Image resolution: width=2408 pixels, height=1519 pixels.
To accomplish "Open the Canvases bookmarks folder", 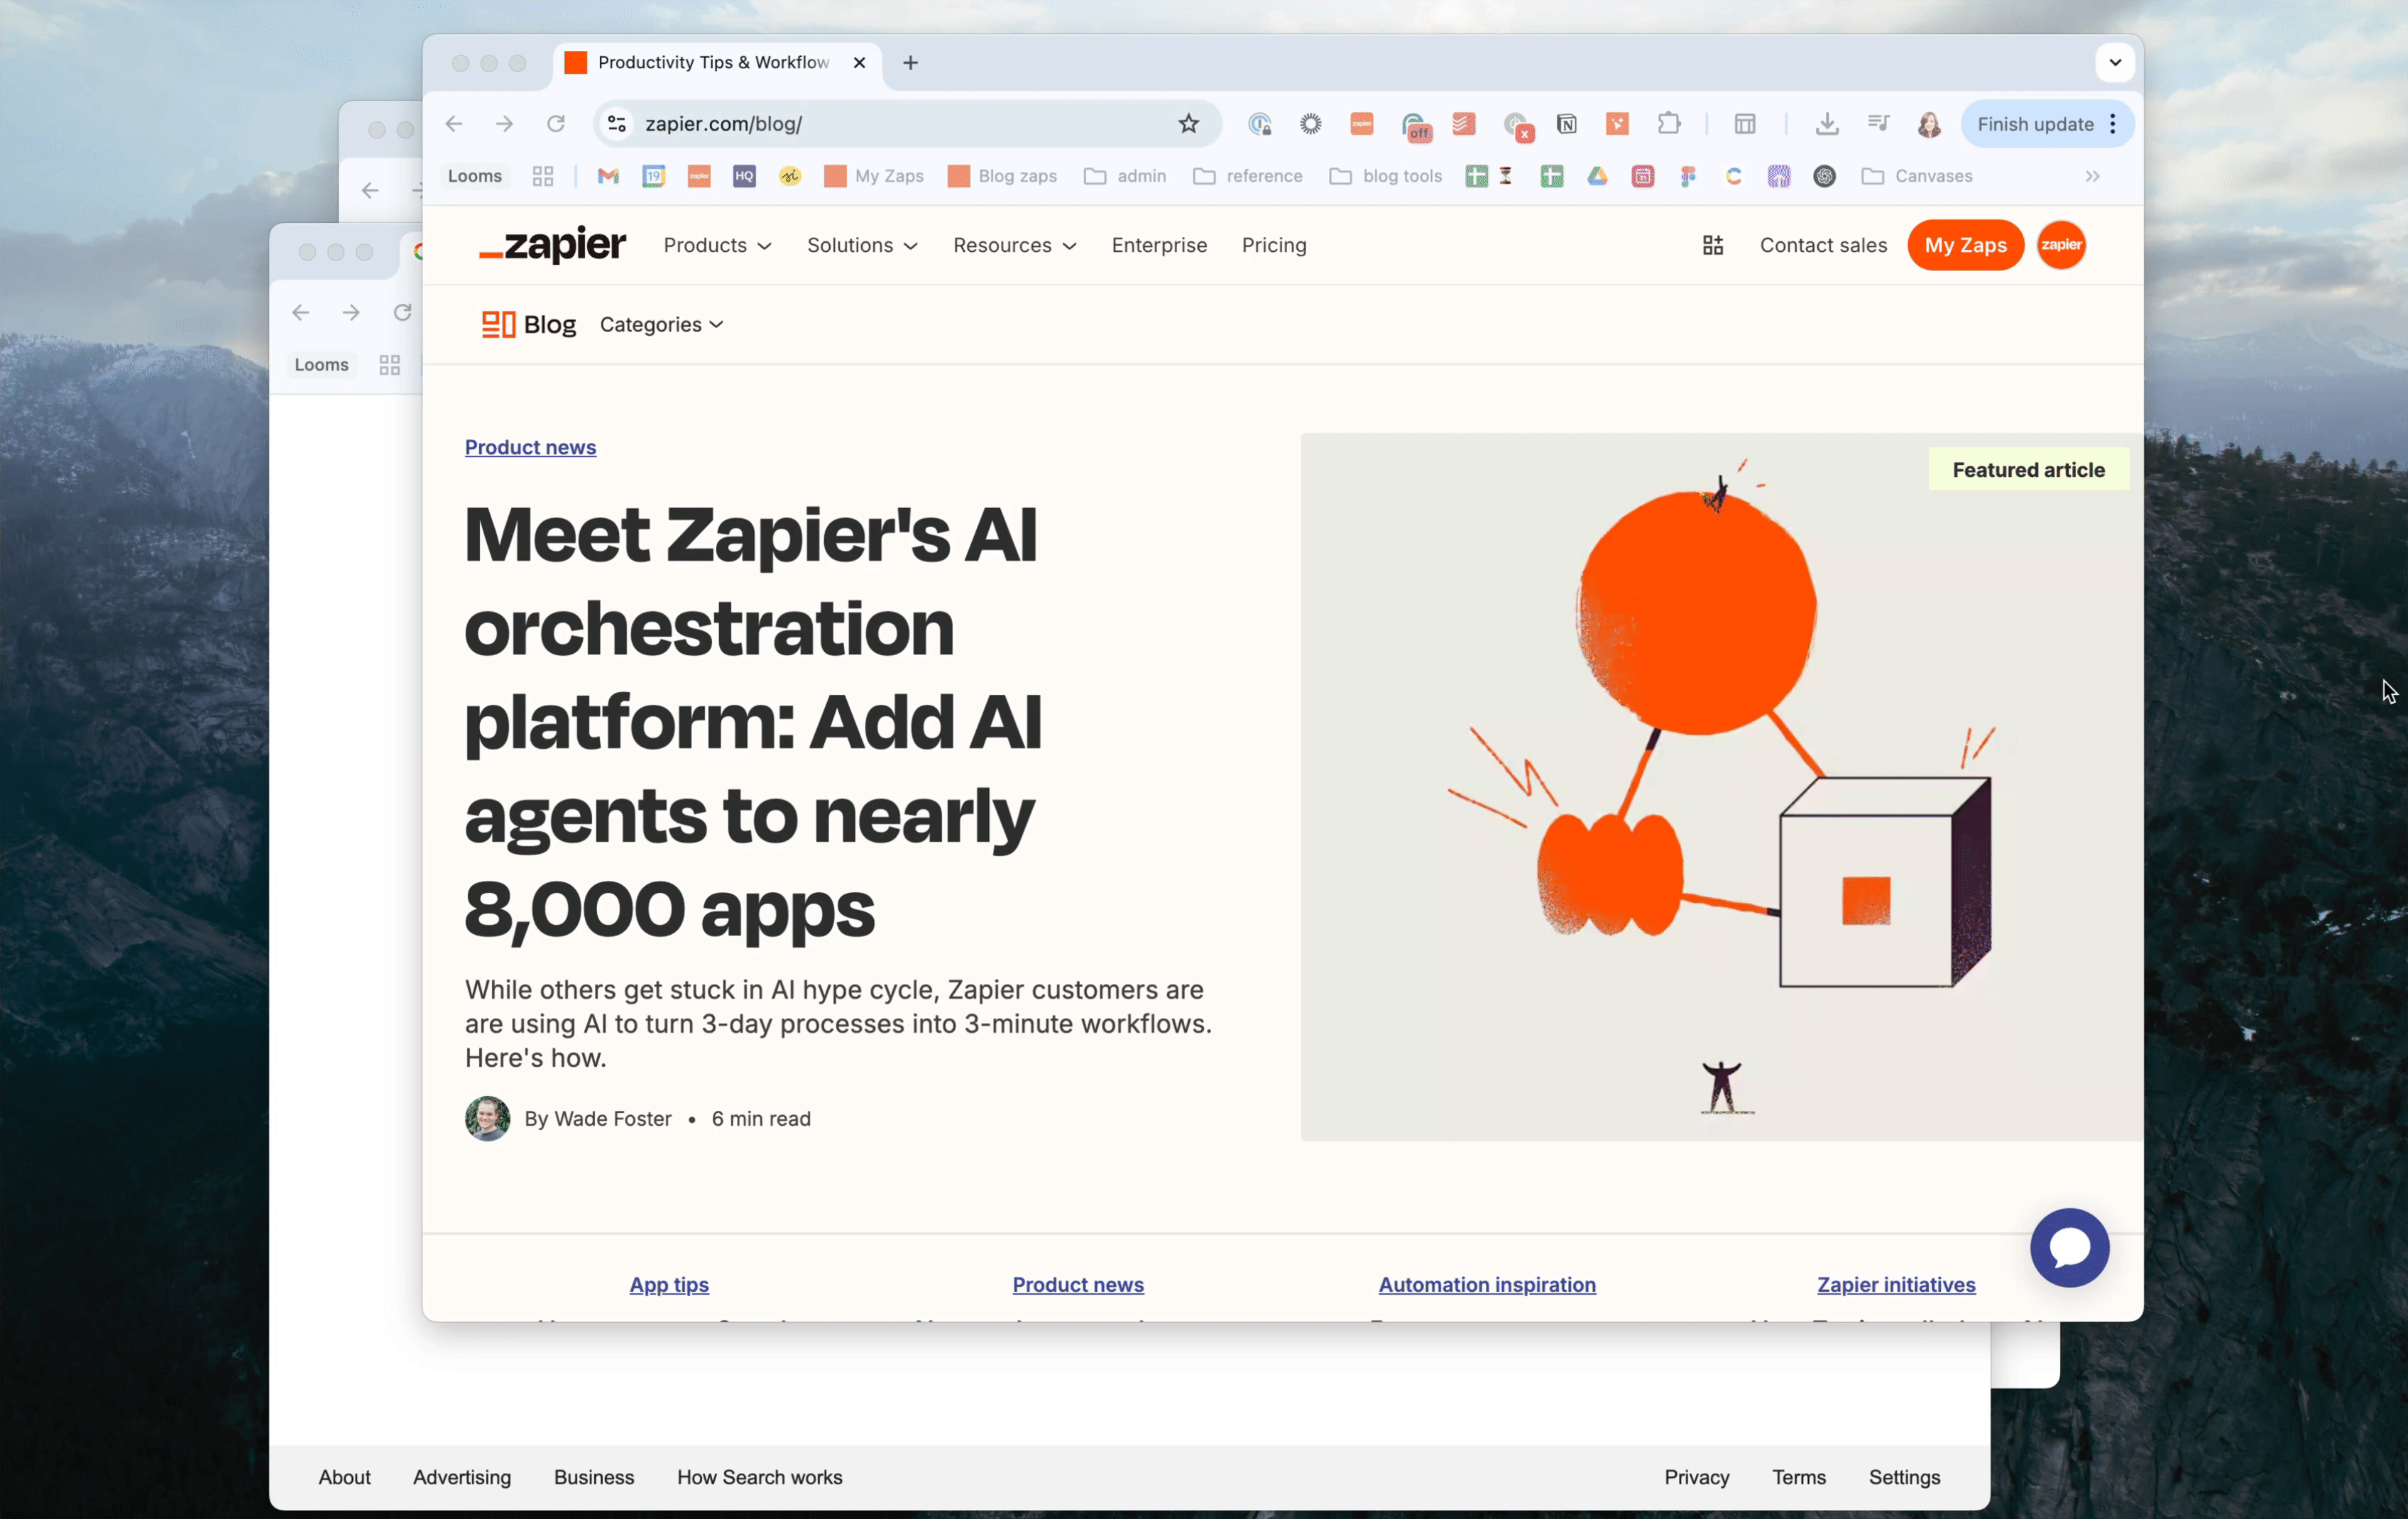I will tap(1916, 176).
